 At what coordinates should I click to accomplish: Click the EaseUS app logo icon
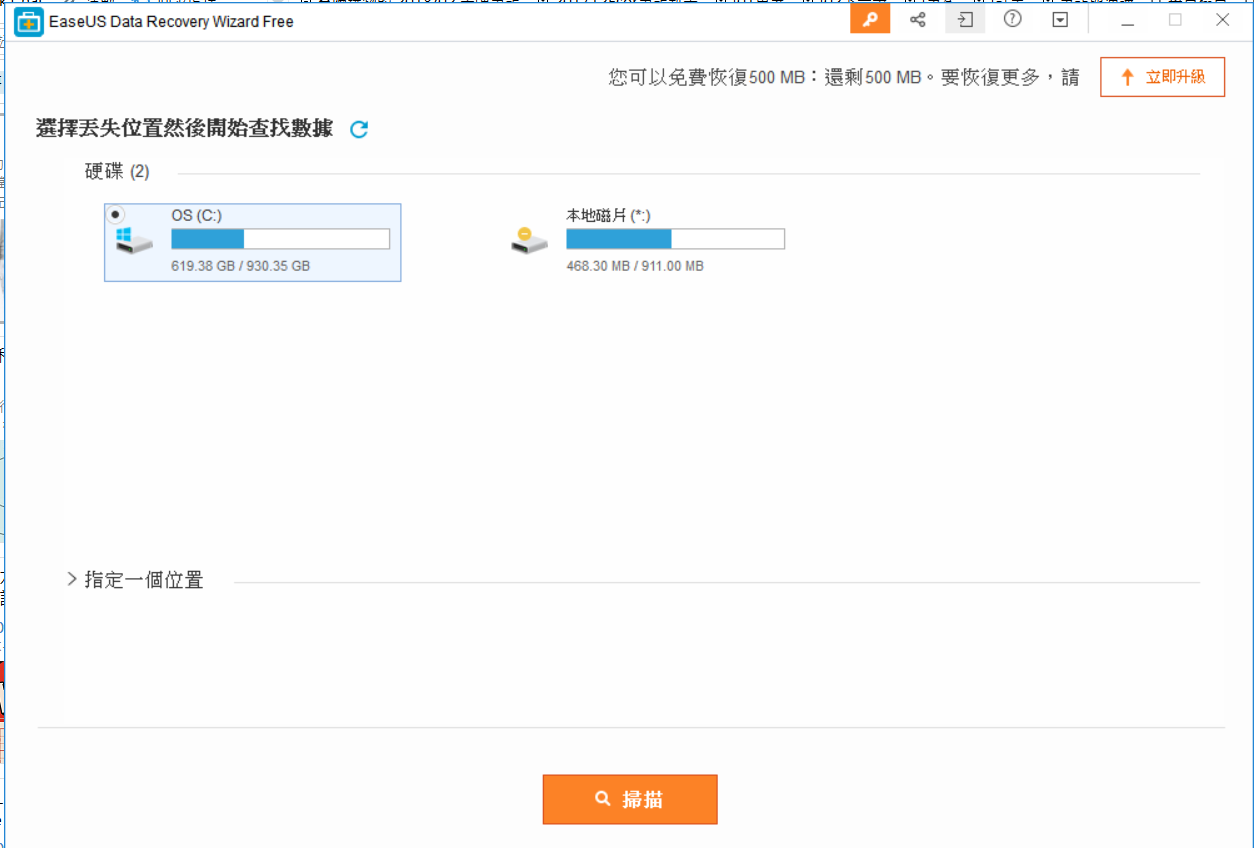29,21
